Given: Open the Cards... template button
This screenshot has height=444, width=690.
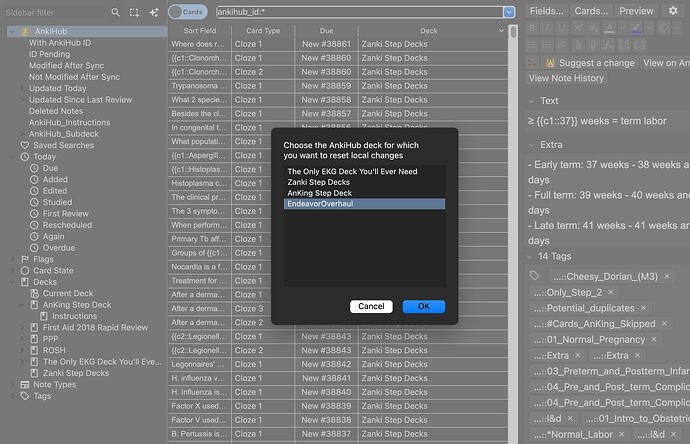Looking at the screenshot, I should (x=591, y=11).
